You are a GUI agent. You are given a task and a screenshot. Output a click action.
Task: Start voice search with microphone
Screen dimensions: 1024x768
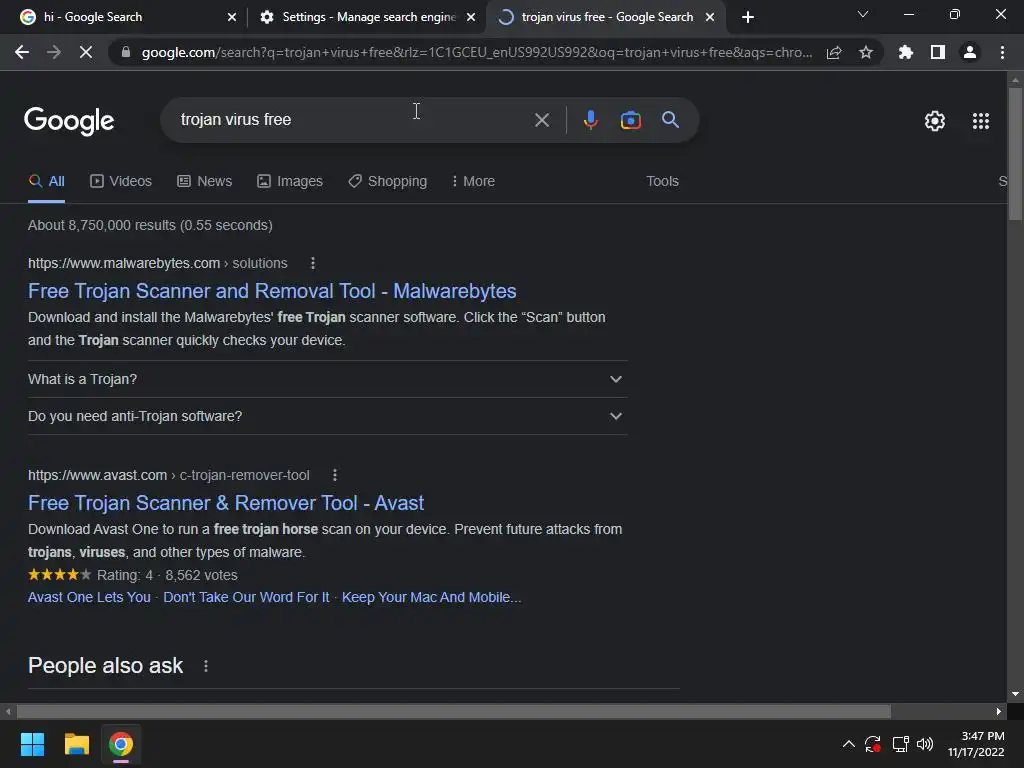pos(590,120)
